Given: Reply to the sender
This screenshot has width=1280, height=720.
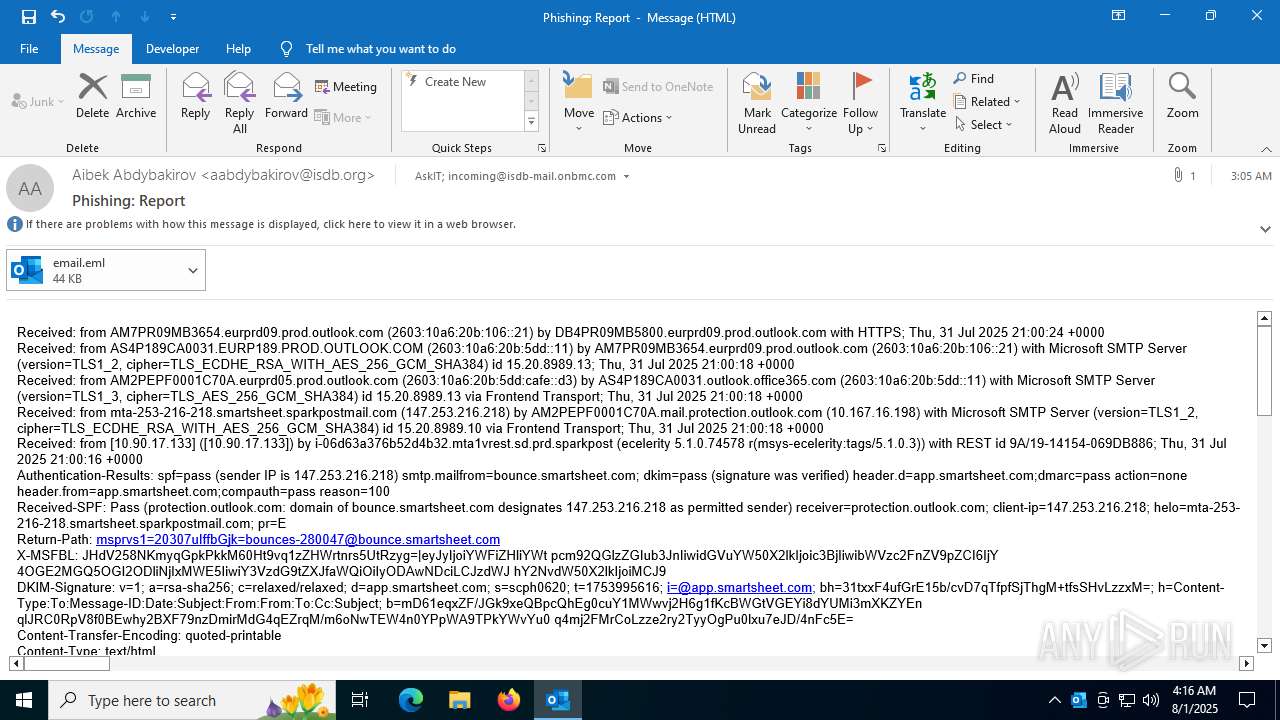Looking at the screenshot, I should pos(195,97).
